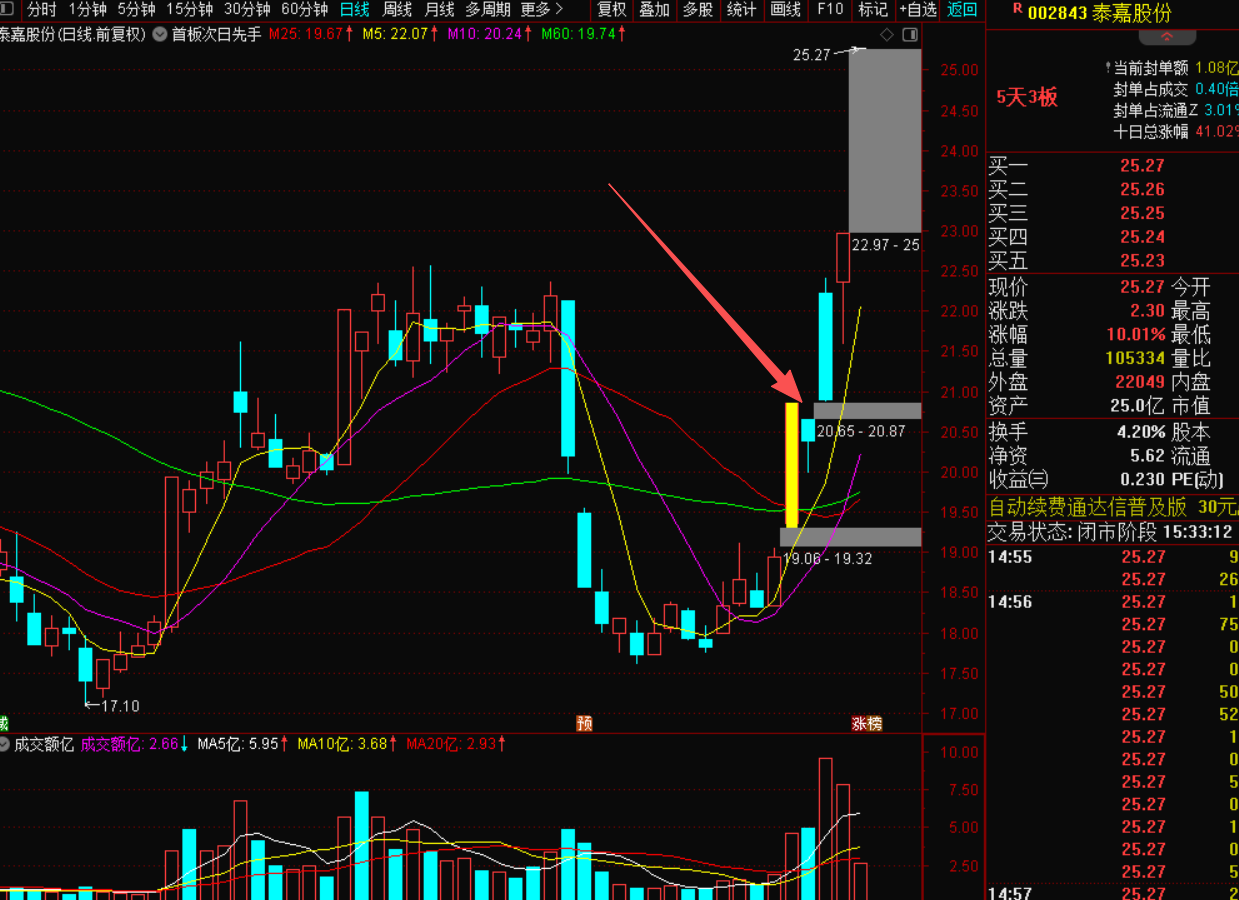Open F10 company info
Viewport: 1239px width, 900px height.
point(830,10)
